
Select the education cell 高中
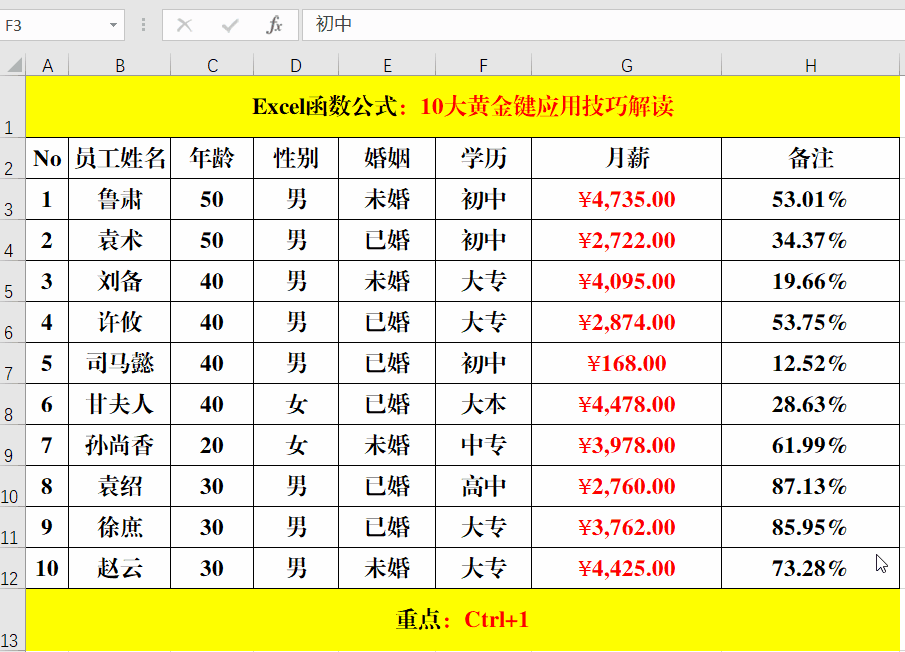click(483, 486)
